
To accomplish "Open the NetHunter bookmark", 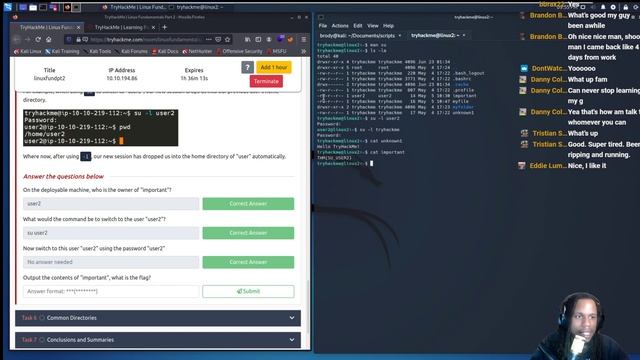I will (198, 51).
